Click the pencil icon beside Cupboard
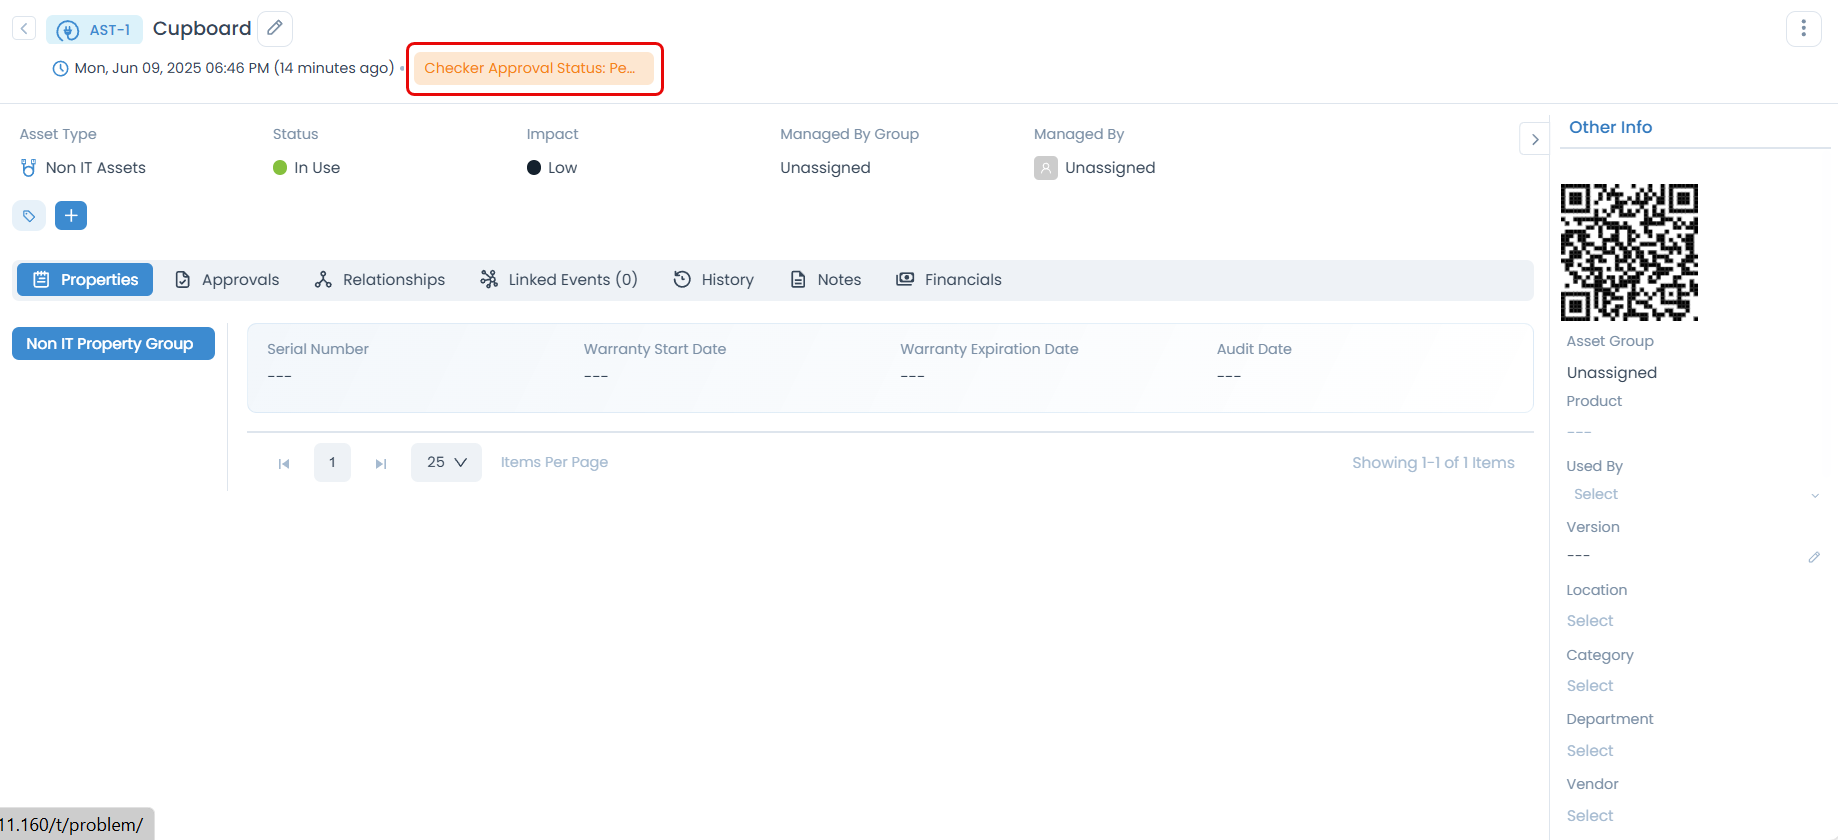Image resolution: width=1838 pixels, height=840 pixels. (275, 28)
